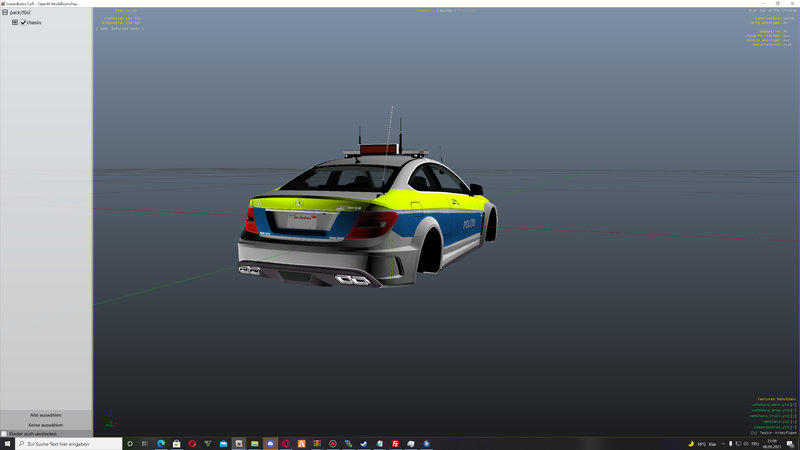The height and width of the screenshot is (450, 800).
Task: Select the chassis tree item label
Action: pyautogui.click(x=34, y=22)
